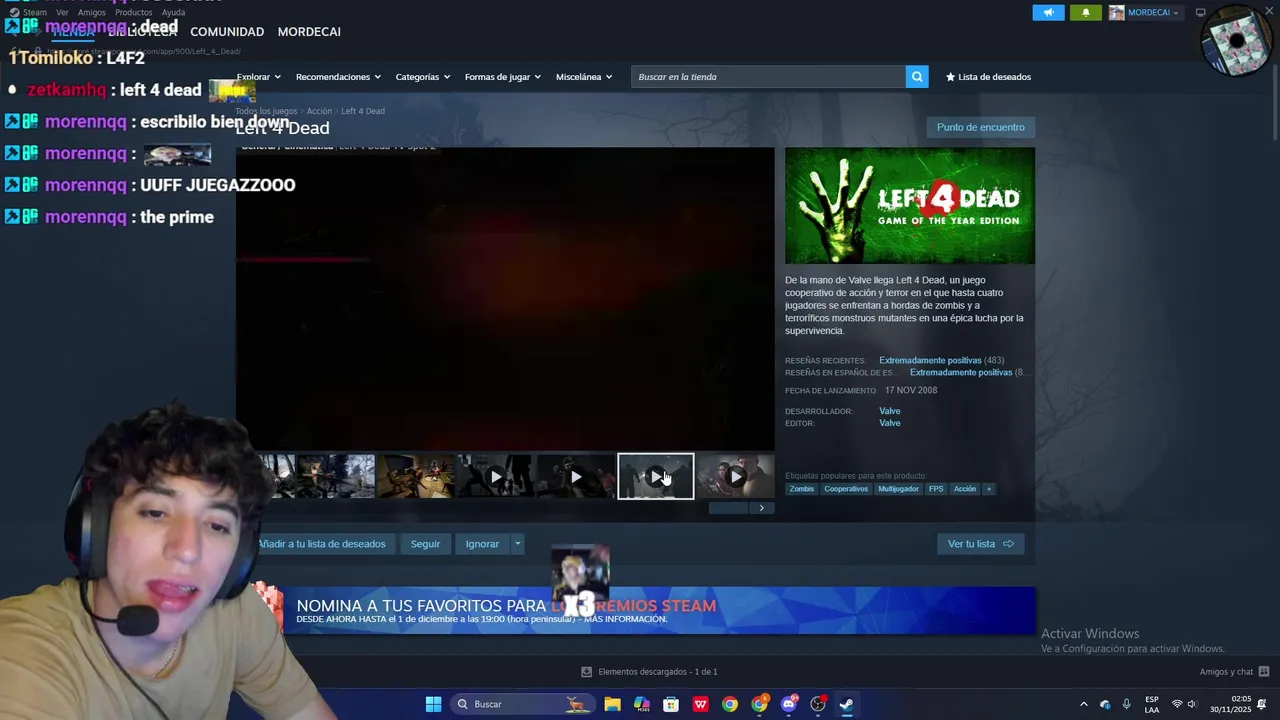Click the Steam taskbar icon
The image size is (1280, 720).
tap(846, 704)
